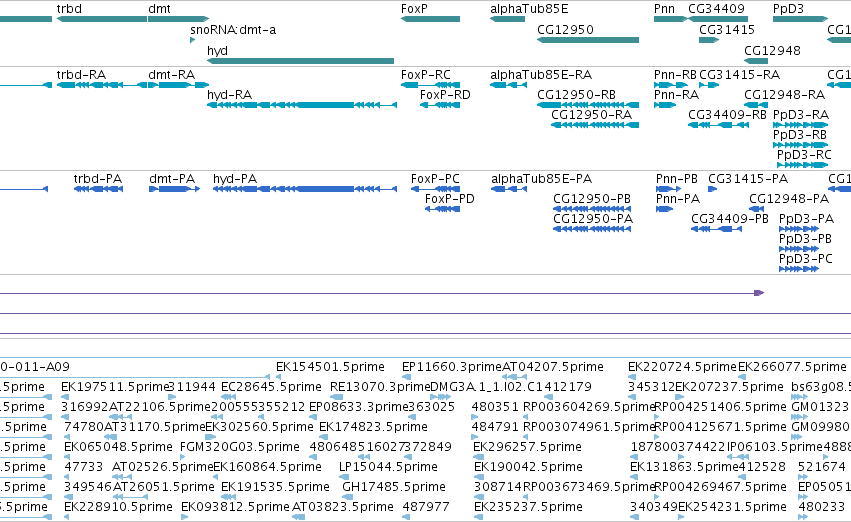The height and width of the screenshot is (522, 851).
Task: Select the FoxP gene feature
Action: (430, 19)
